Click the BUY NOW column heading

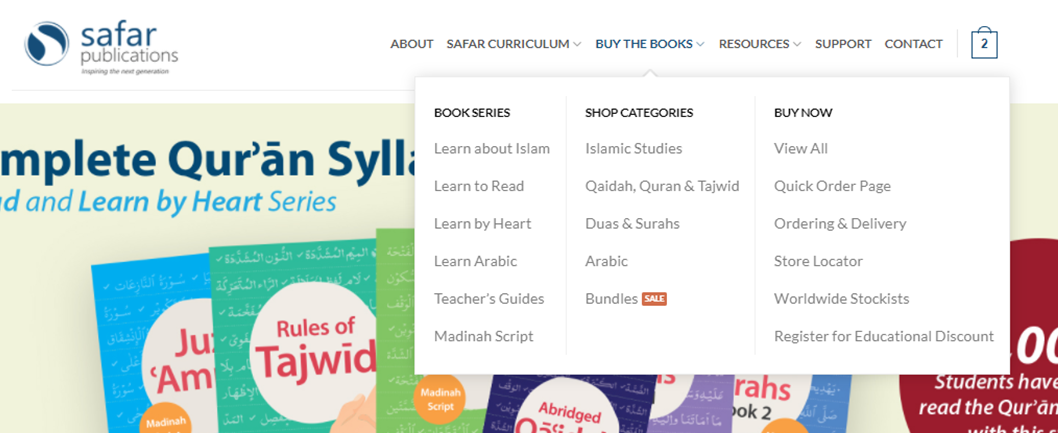tap(803, 113)
